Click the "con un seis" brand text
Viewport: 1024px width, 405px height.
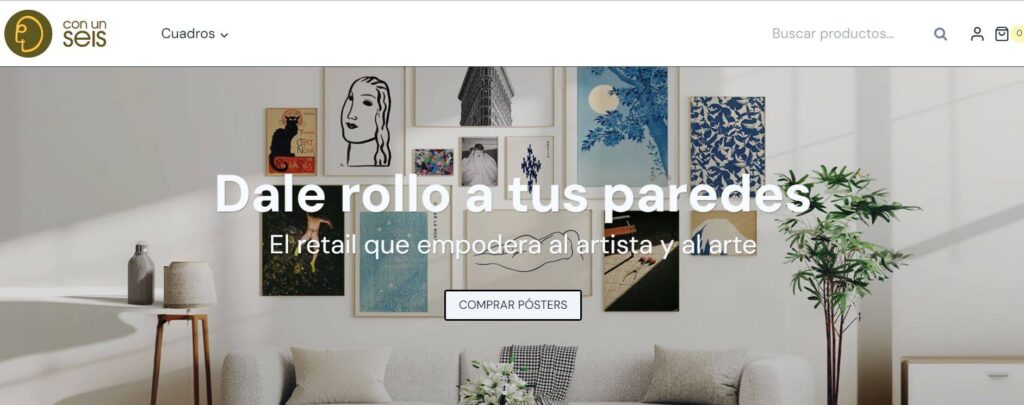[85, 34]
